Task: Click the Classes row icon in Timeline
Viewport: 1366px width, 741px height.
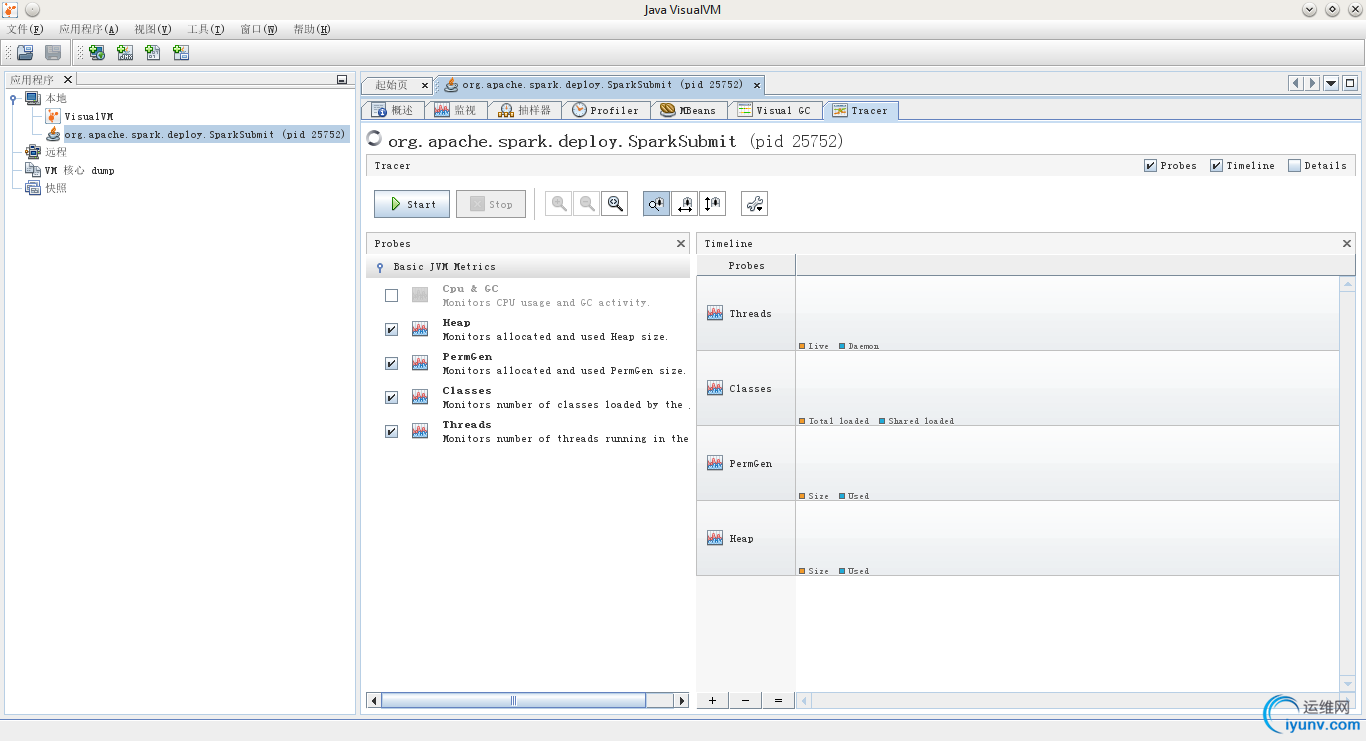Action: [714, 388]
